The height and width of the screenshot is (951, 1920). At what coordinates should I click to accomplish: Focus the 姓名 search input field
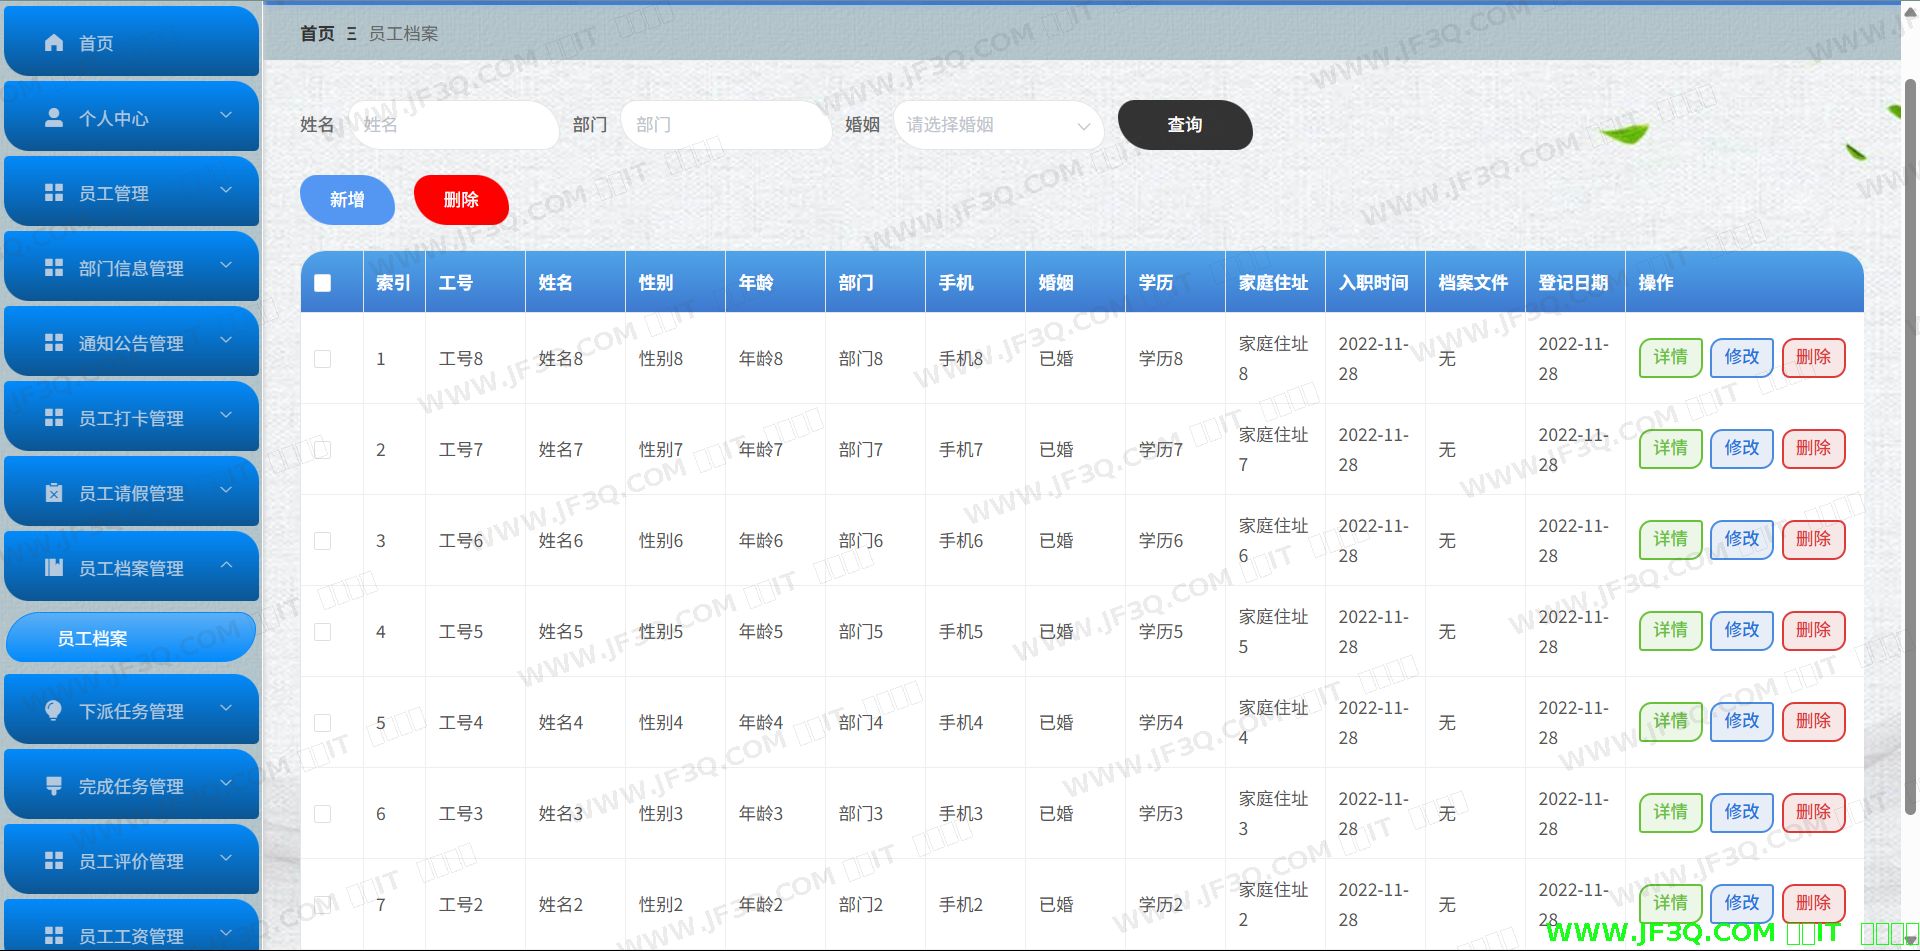pos(455,125)
